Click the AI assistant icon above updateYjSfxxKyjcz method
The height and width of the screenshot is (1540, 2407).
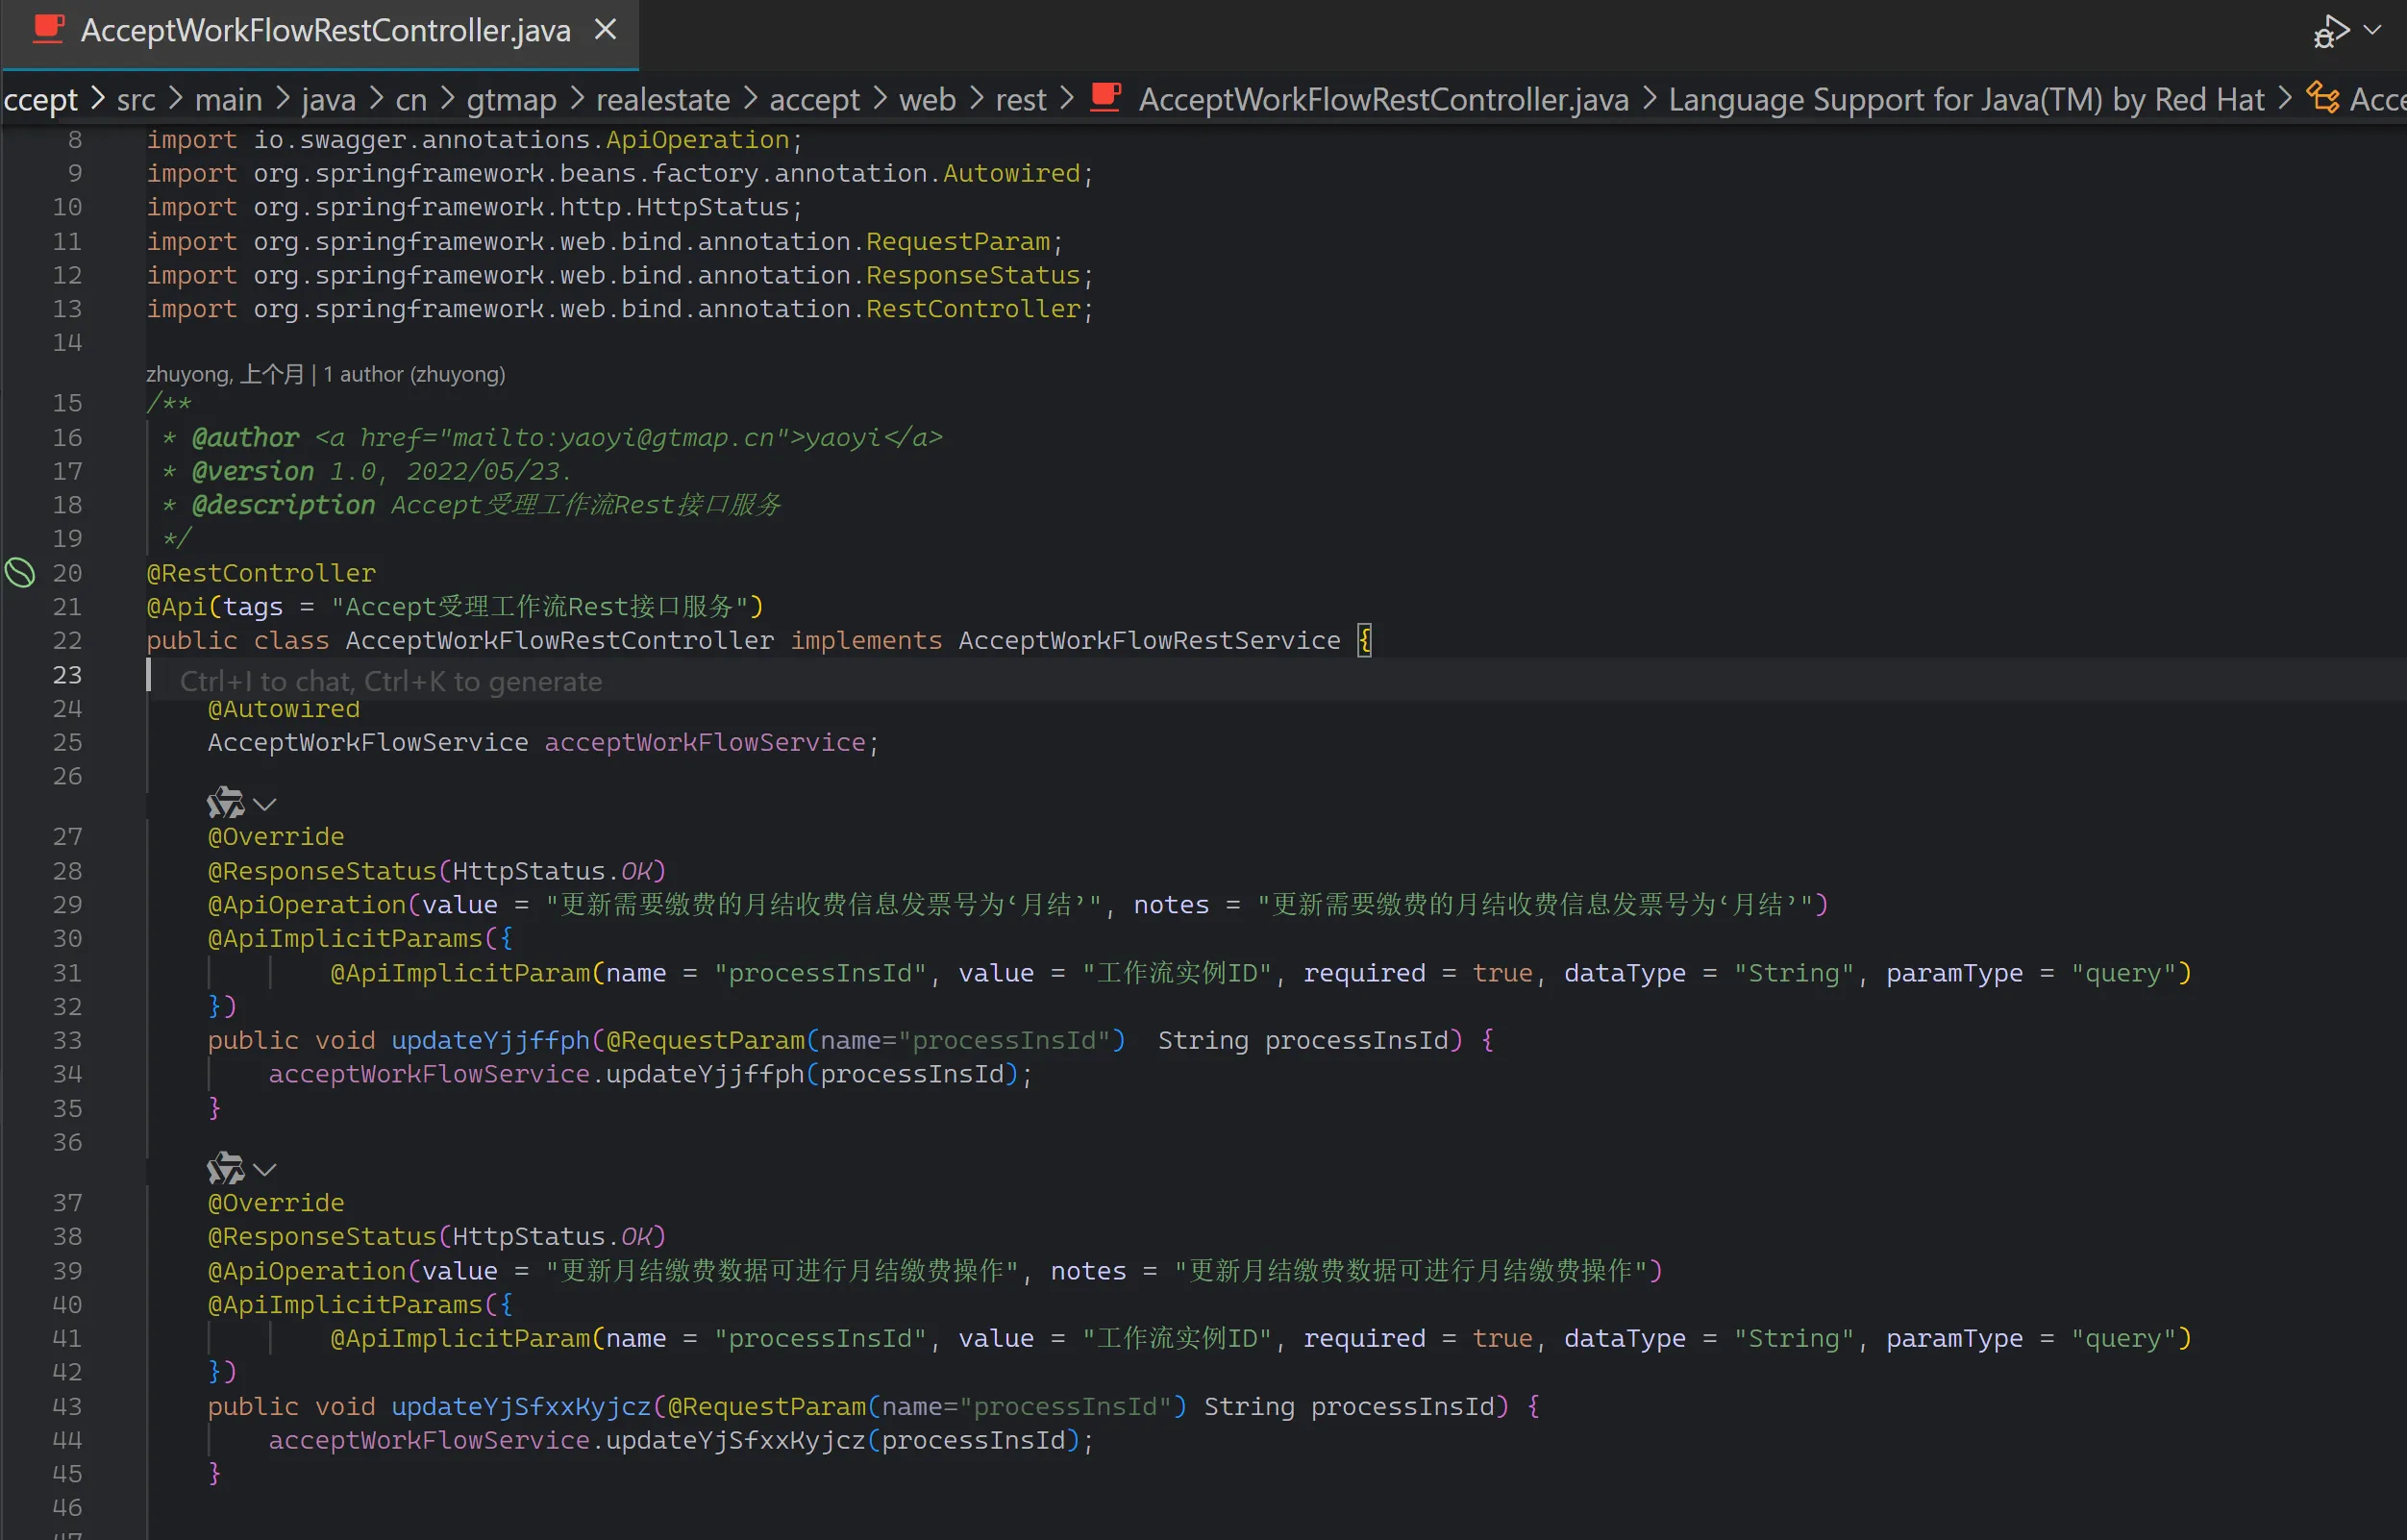225,1168
